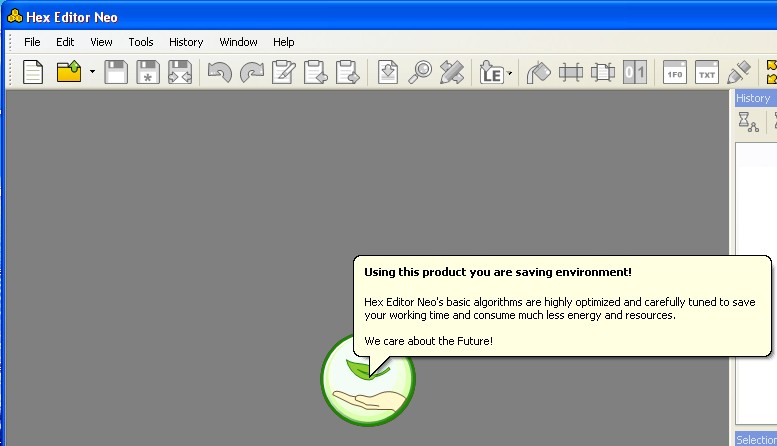Click the clipboard with pencil icon
This screenshot has width=777, height=446.
(284, 72)
